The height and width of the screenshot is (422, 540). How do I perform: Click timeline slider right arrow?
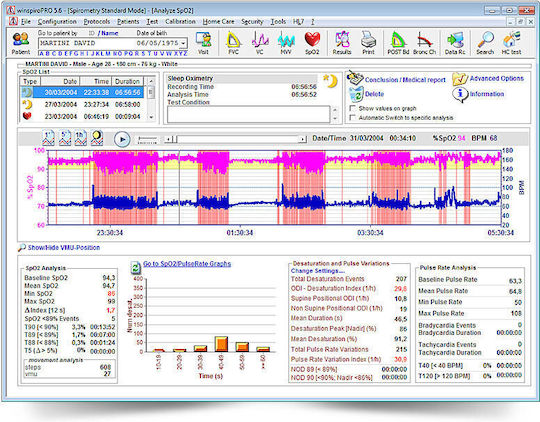[303, 139]
